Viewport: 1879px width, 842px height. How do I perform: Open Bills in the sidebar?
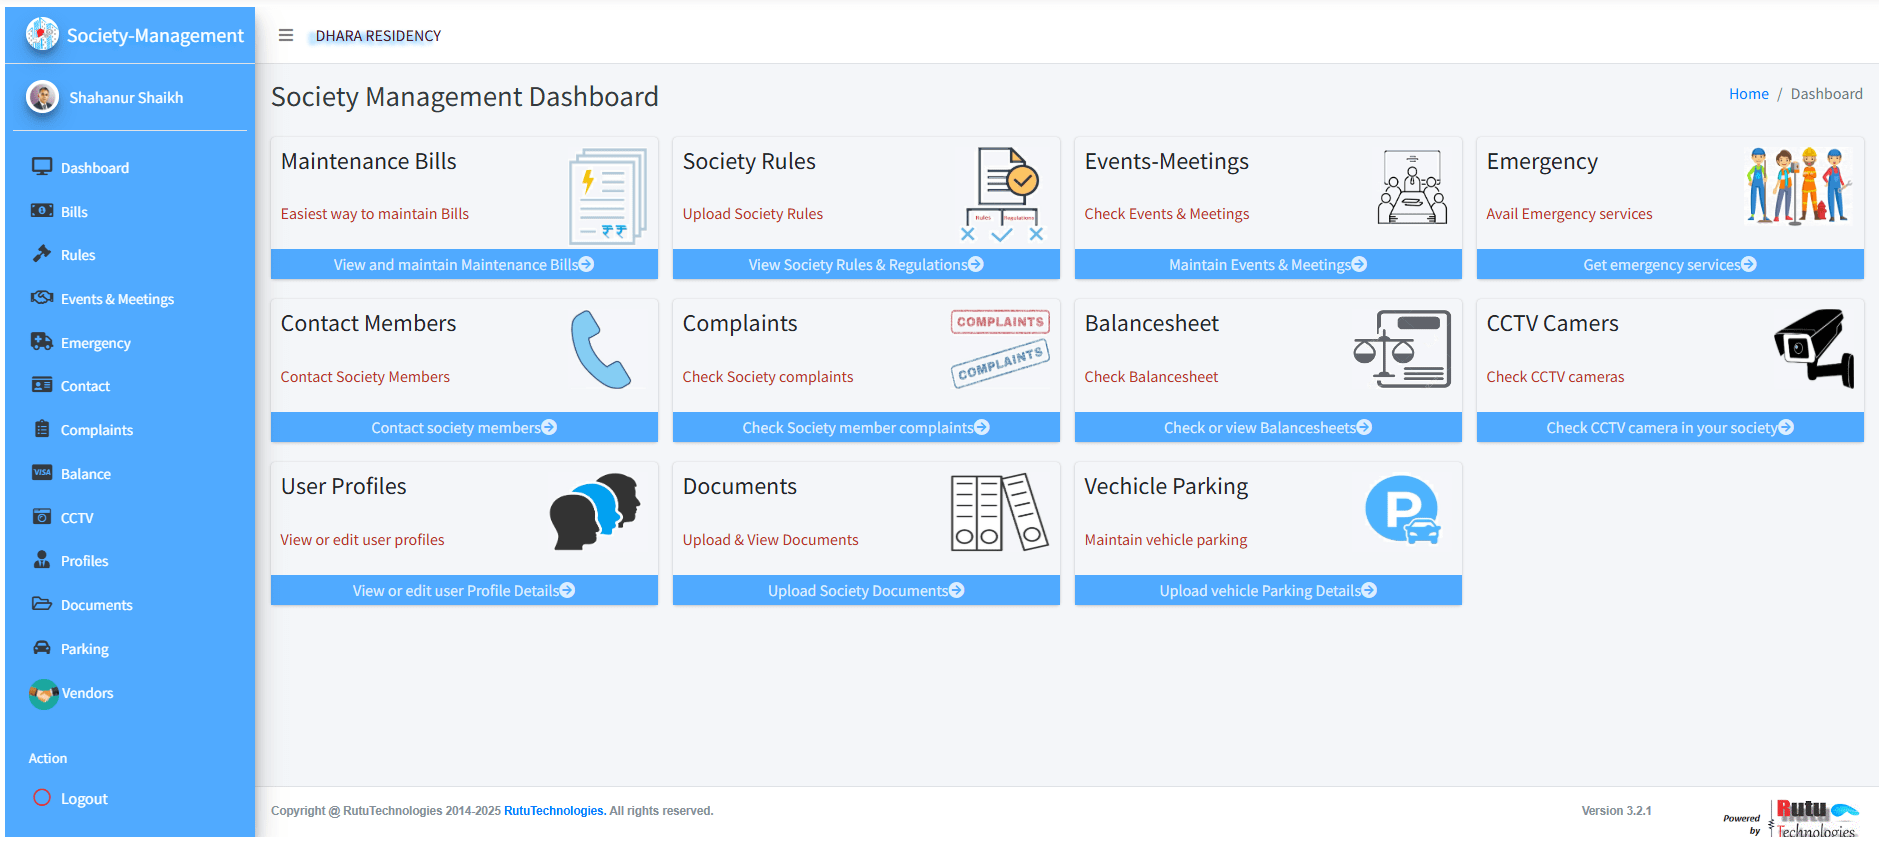click(74, 212)
